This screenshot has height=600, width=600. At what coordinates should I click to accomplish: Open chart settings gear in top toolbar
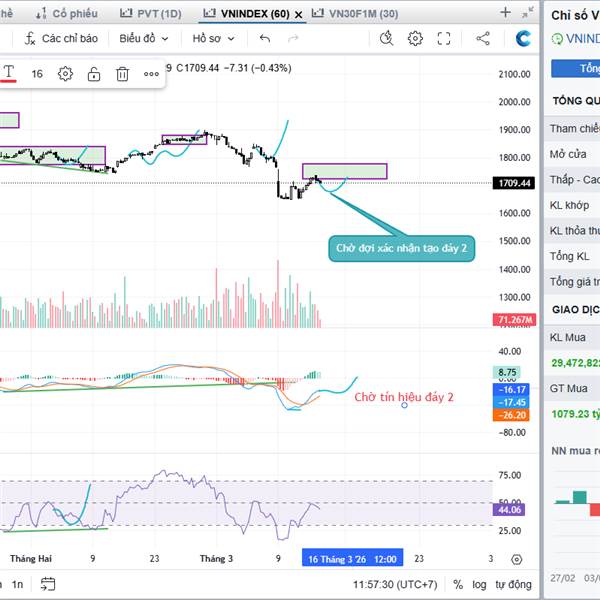point(416,38)
